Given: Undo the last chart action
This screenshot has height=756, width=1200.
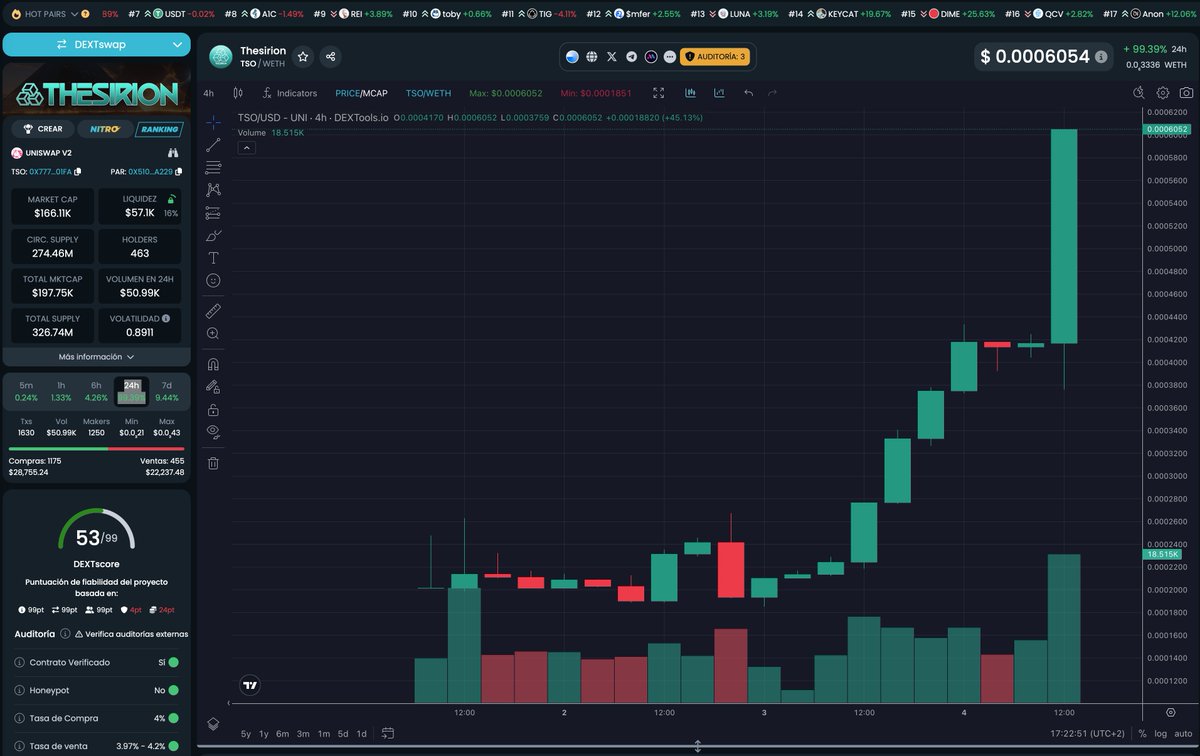Looking at the screenshot, I should (748, 93).
